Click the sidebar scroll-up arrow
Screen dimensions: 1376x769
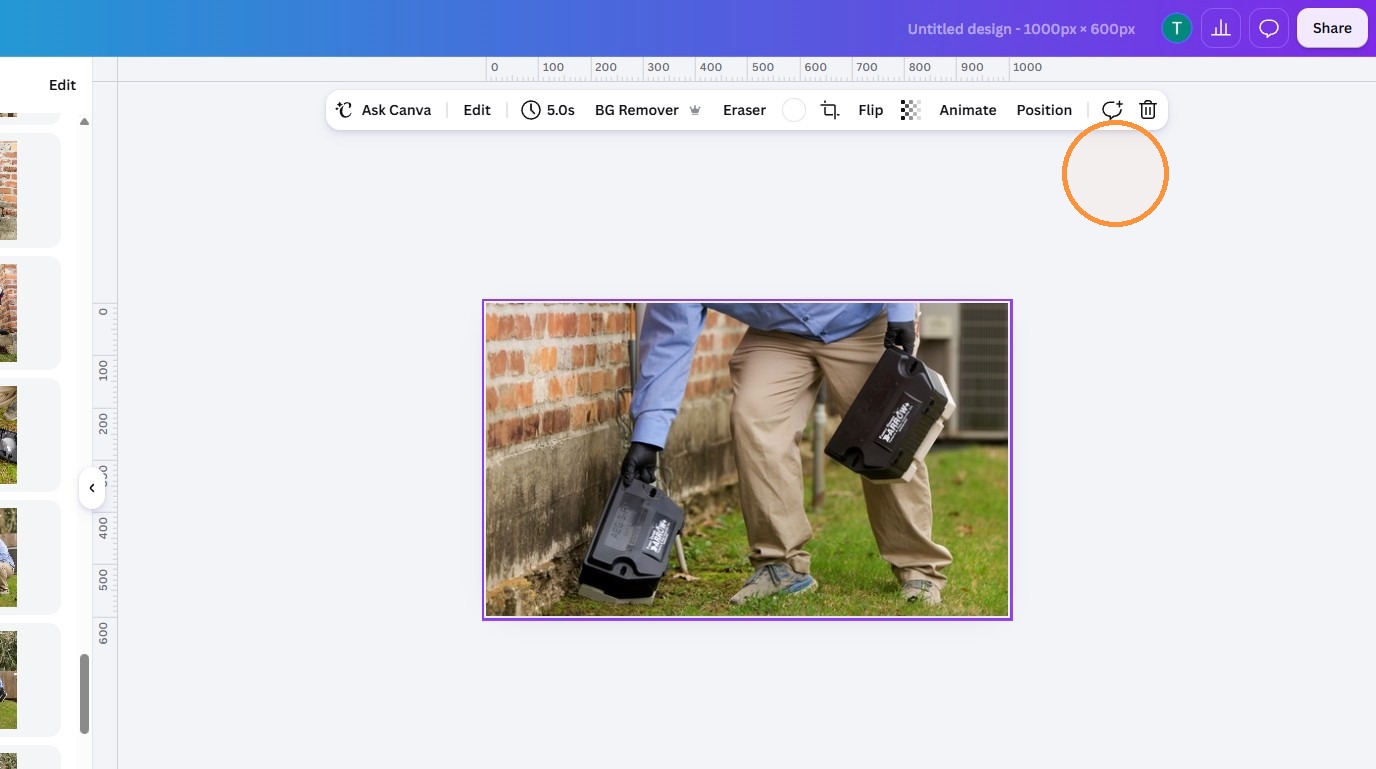[84, 121]
